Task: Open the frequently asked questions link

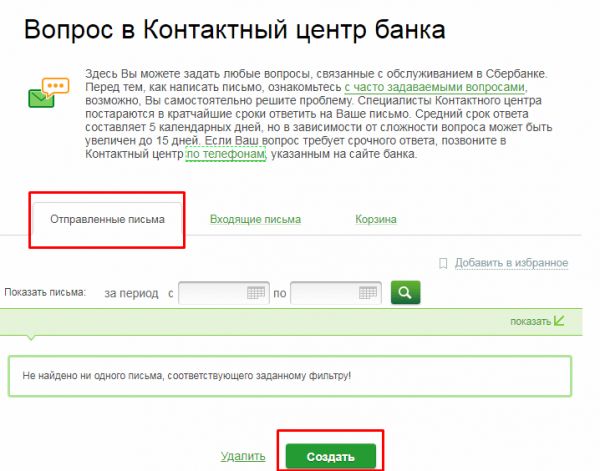Action: click(434, 87)
